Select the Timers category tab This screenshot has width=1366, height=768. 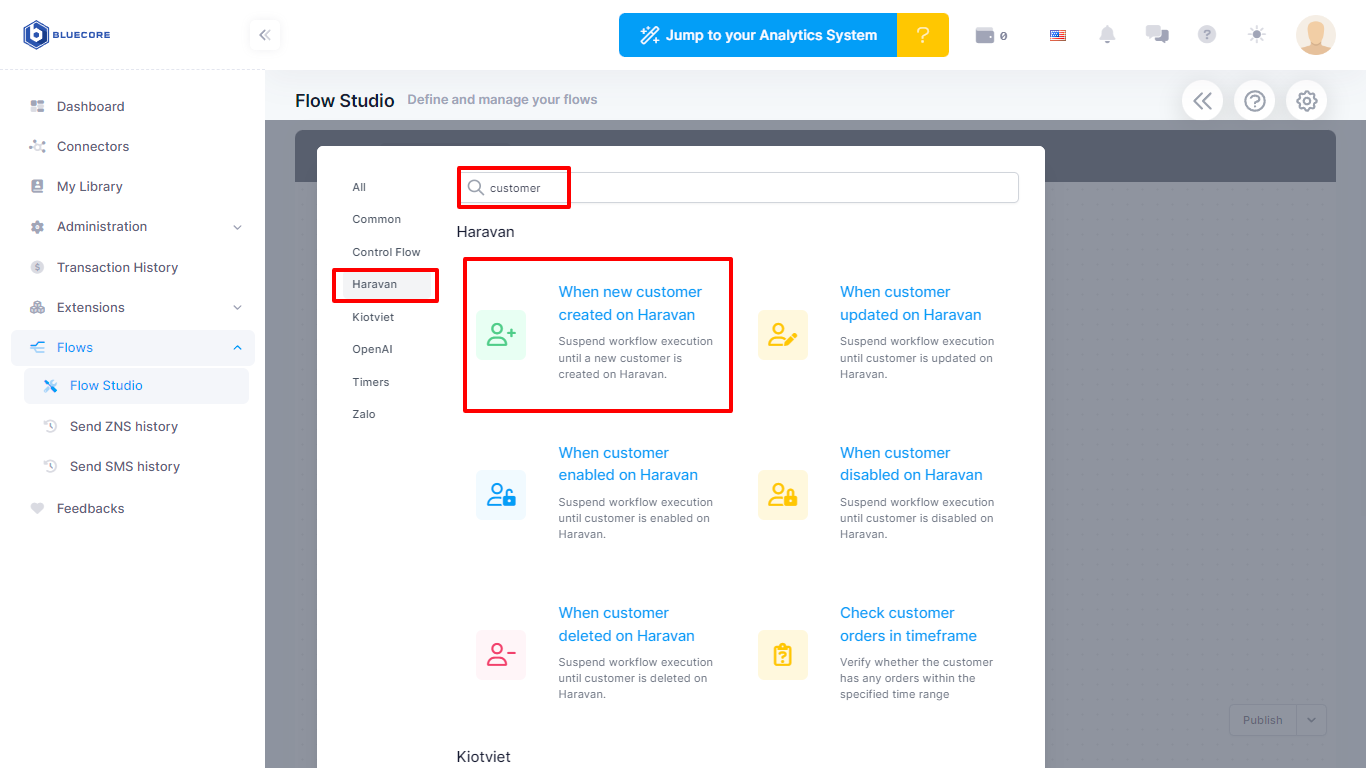[371, 382]
